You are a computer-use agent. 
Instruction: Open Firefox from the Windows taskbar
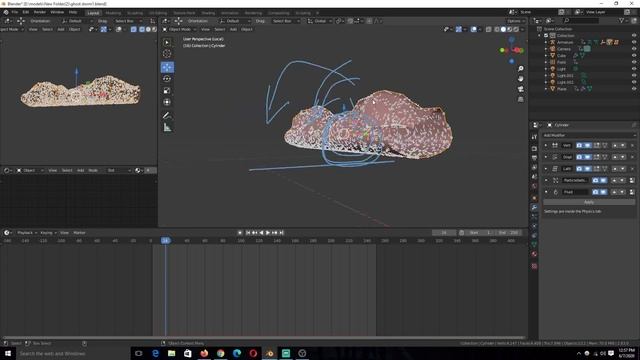[x=204, y=353]
